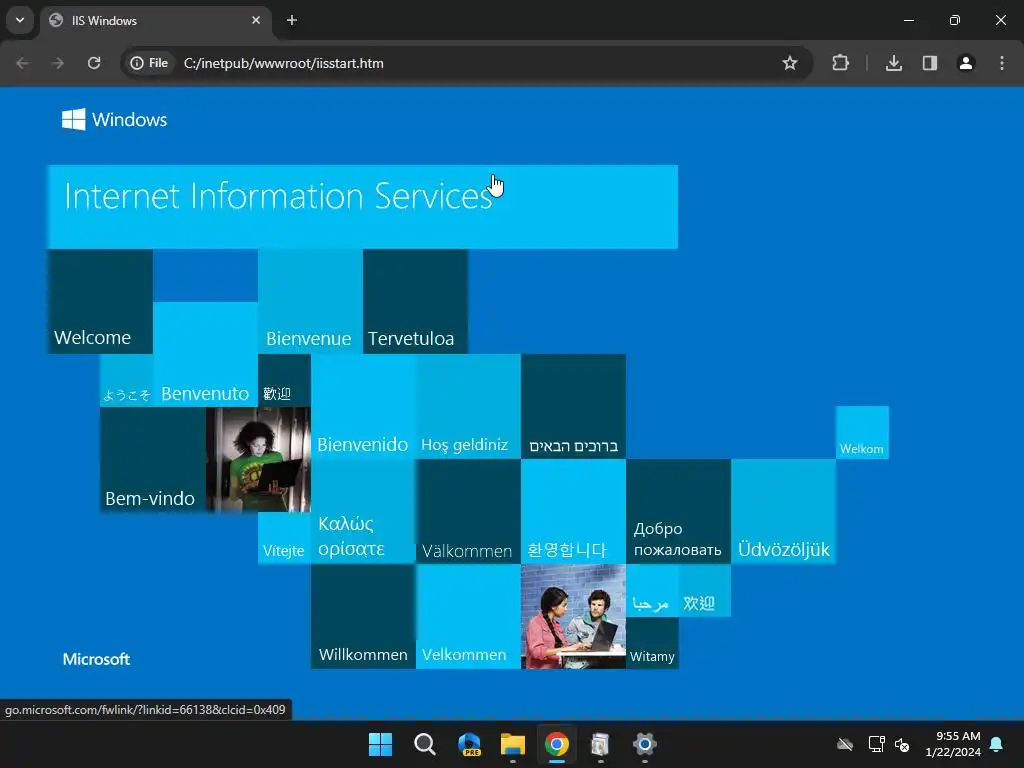Click the Välkommen tile
This screenshot has width=1024, height=768.
468,511
